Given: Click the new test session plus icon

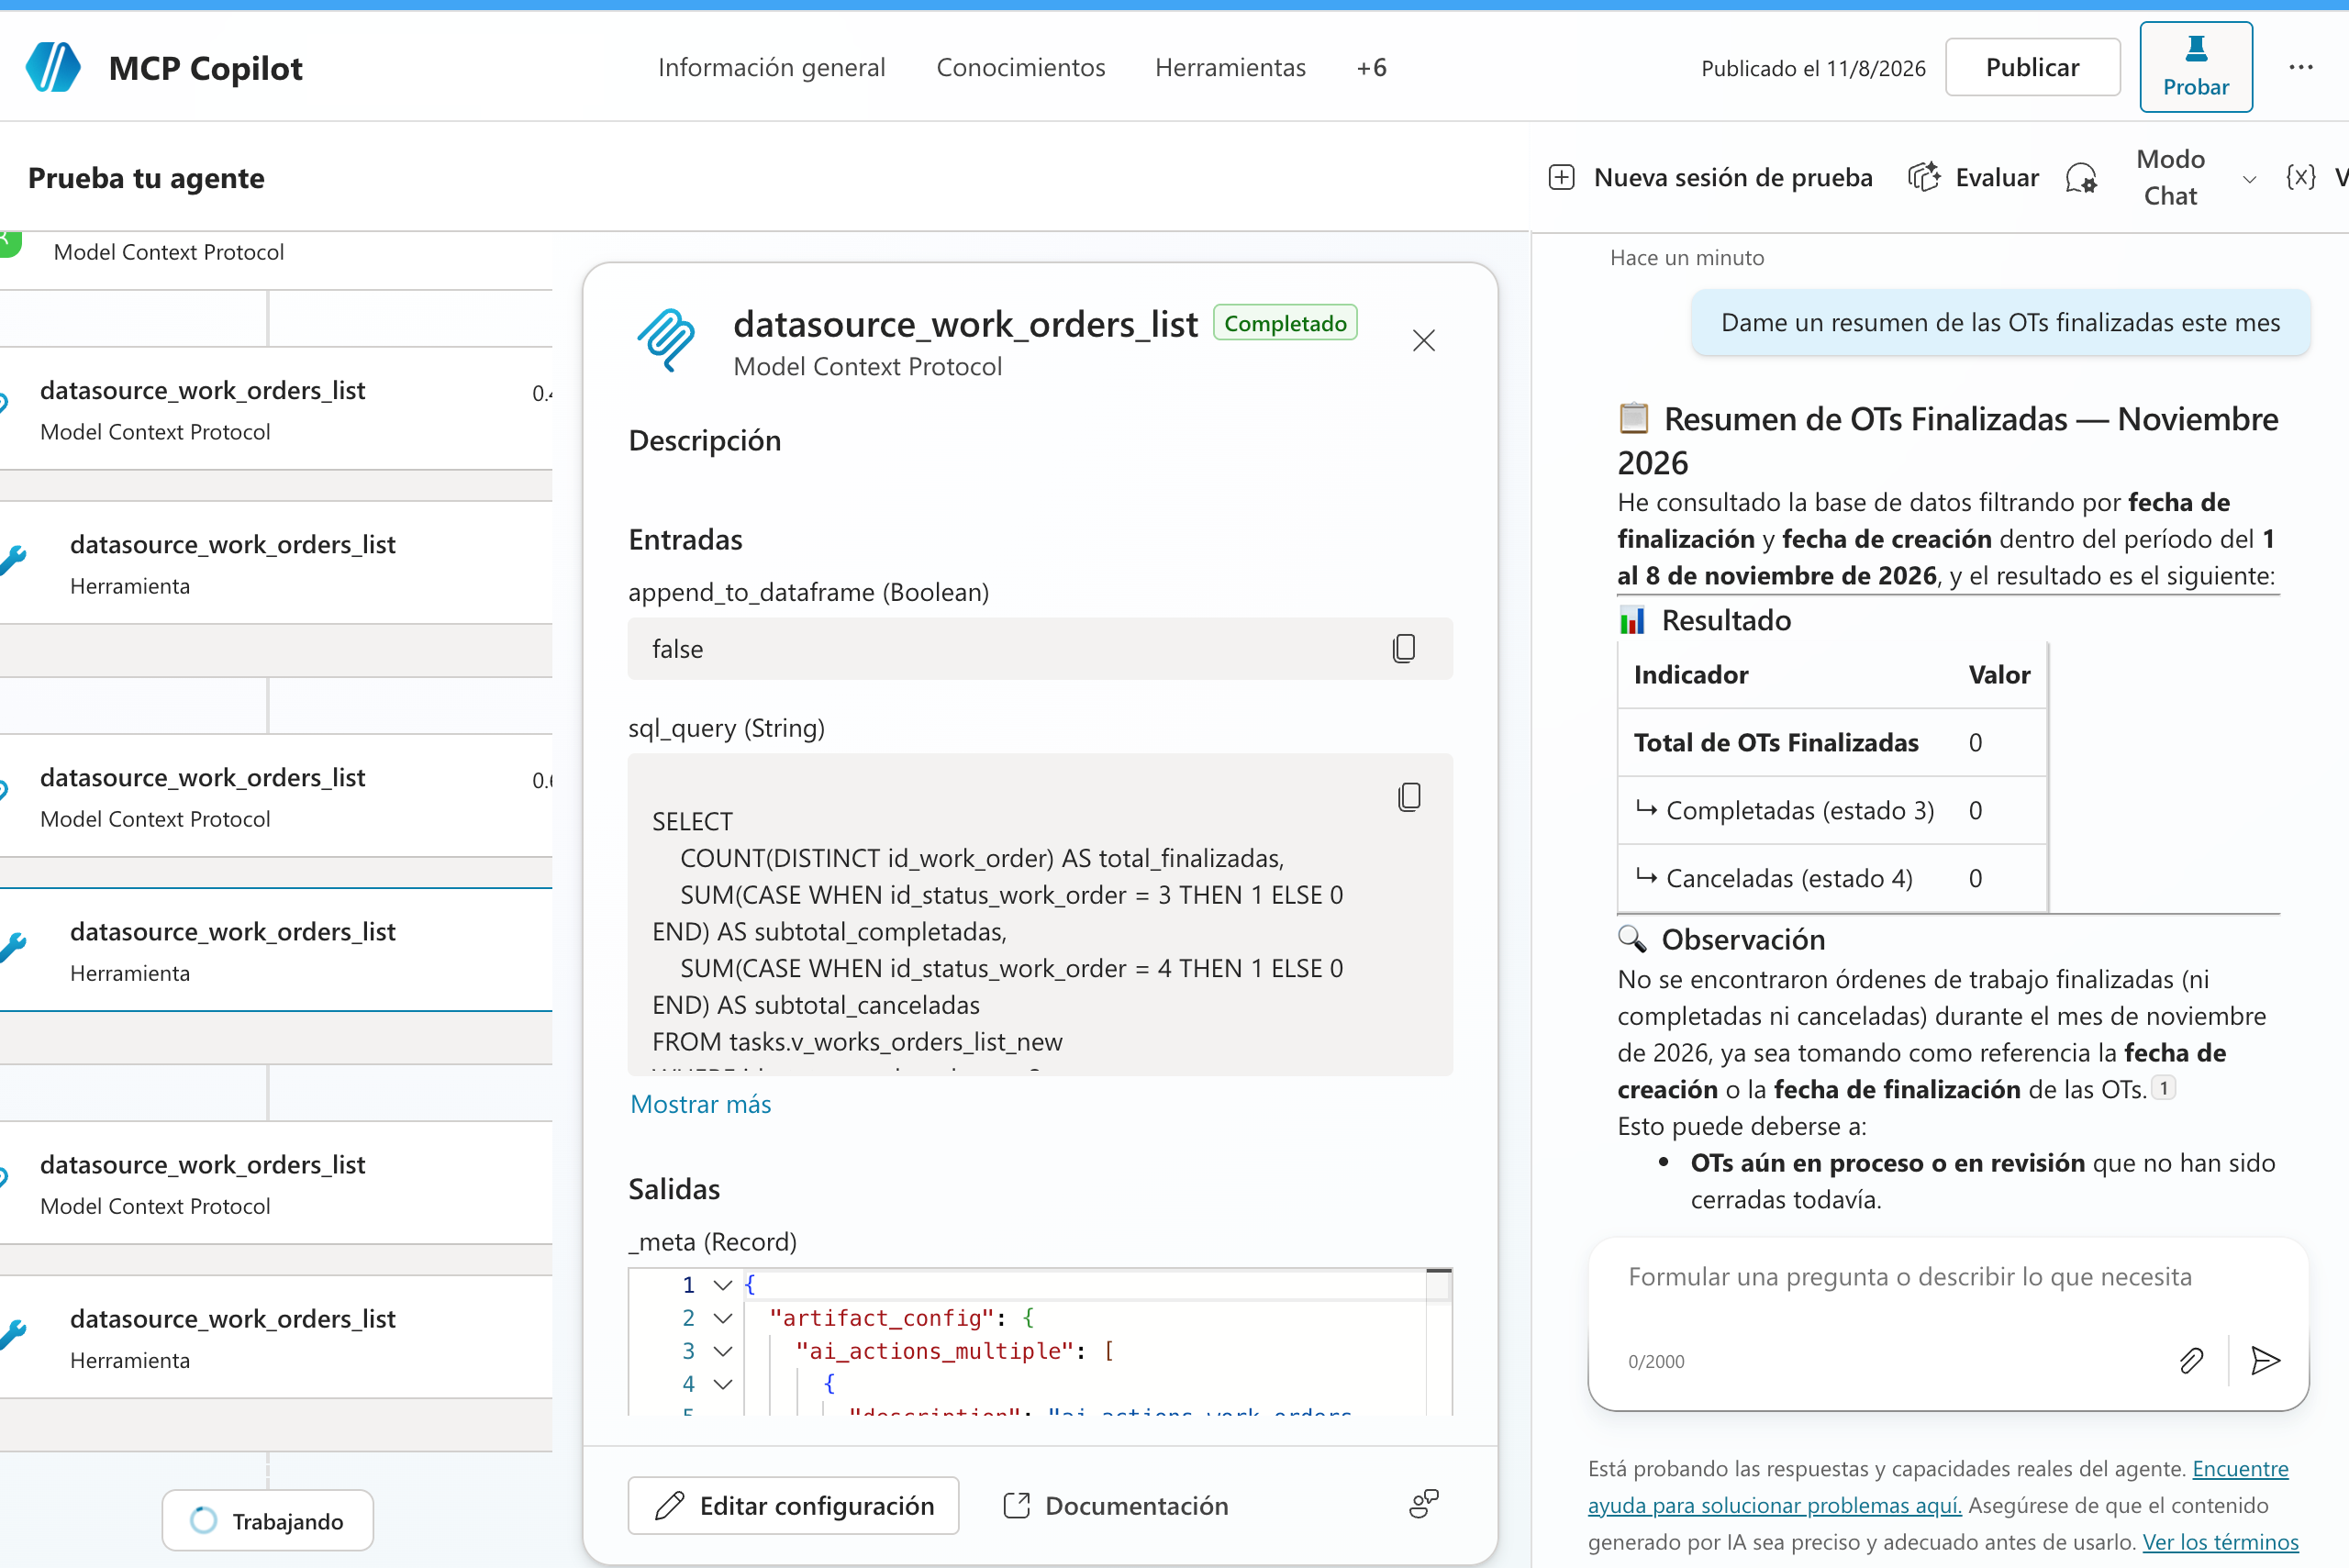Looking at the screenshot, I should click(x=1561, y=177).
